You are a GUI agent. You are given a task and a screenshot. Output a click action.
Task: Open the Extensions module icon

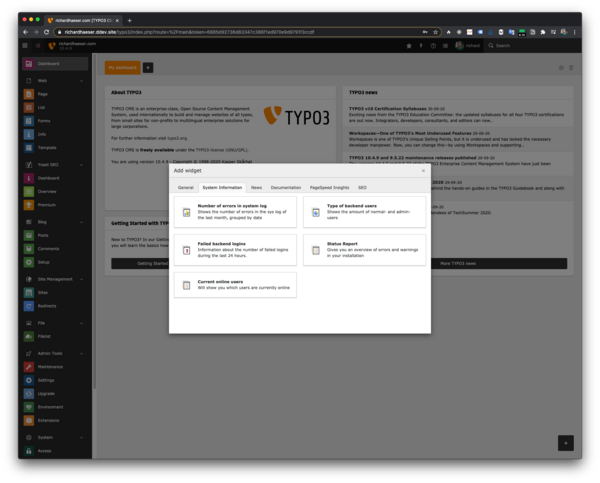coord(29,420)
